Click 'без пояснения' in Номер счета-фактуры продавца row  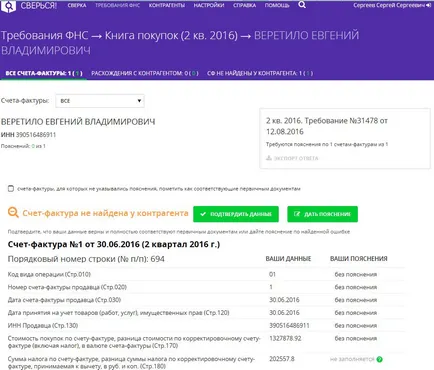pyautogui.click(x=356, y=287)
